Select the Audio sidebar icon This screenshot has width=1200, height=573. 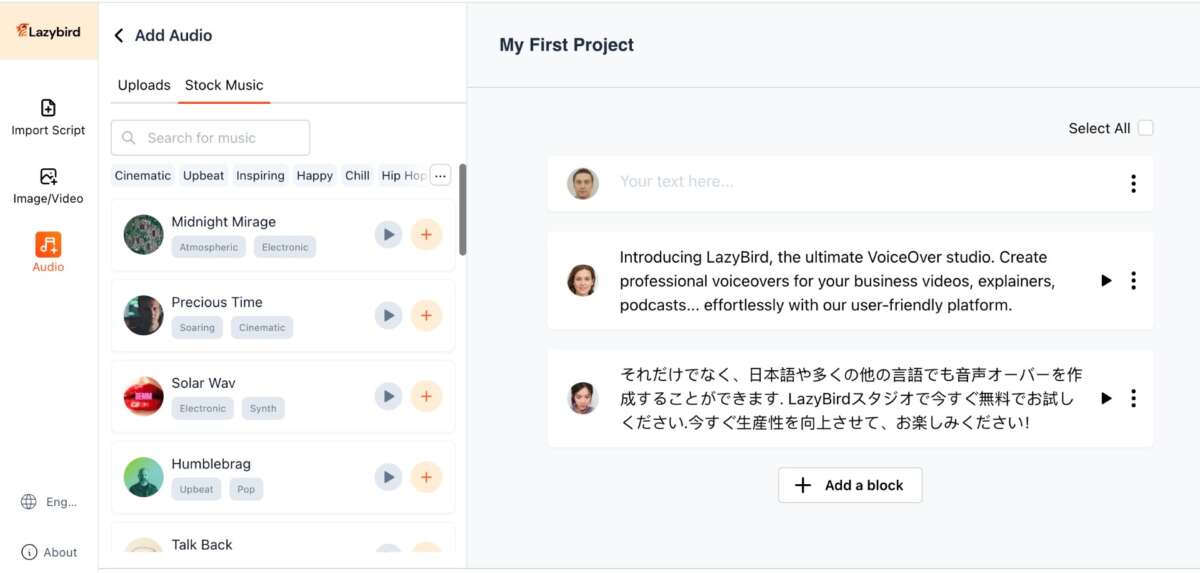coord(48,251)
